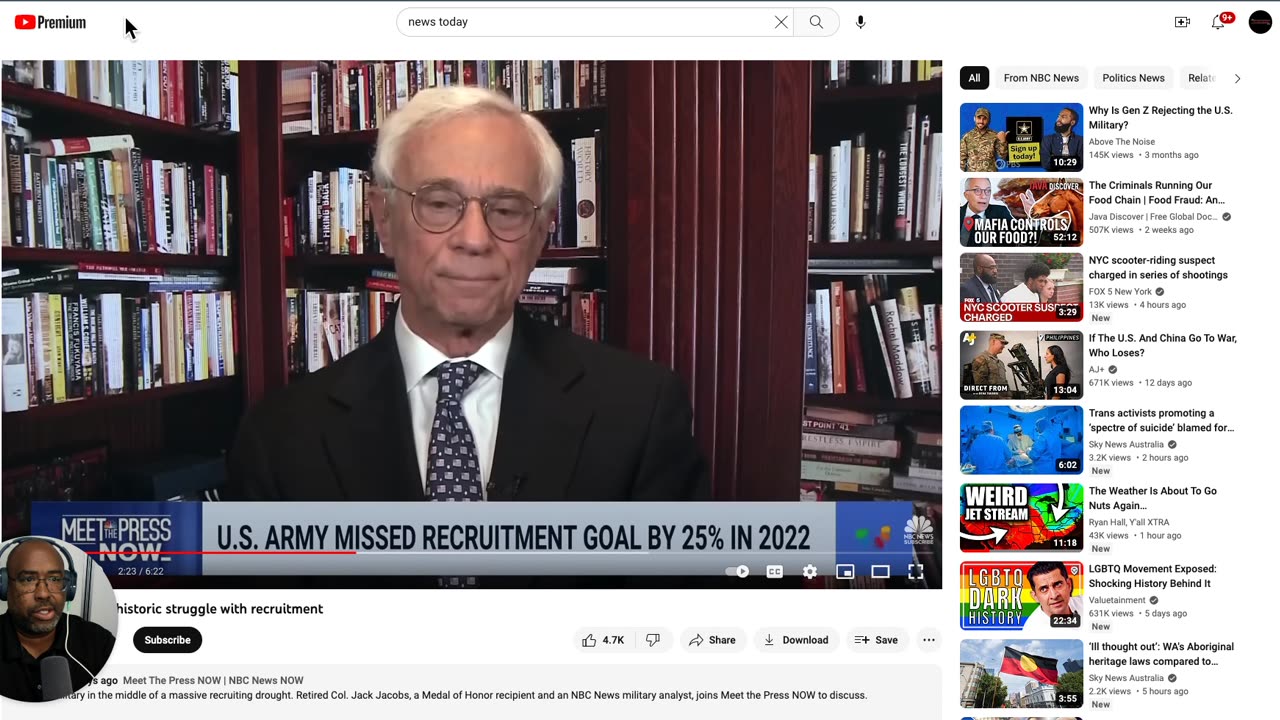Save video to a playlist

[875, 640]
